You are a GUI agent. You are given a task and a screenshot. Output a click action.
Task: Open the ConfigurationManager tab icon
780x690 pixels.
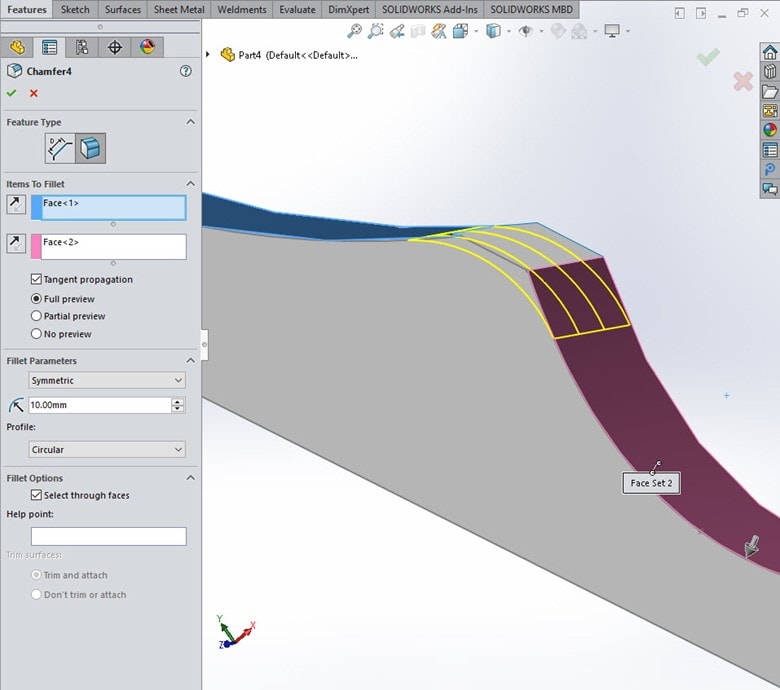click(82, 47)
